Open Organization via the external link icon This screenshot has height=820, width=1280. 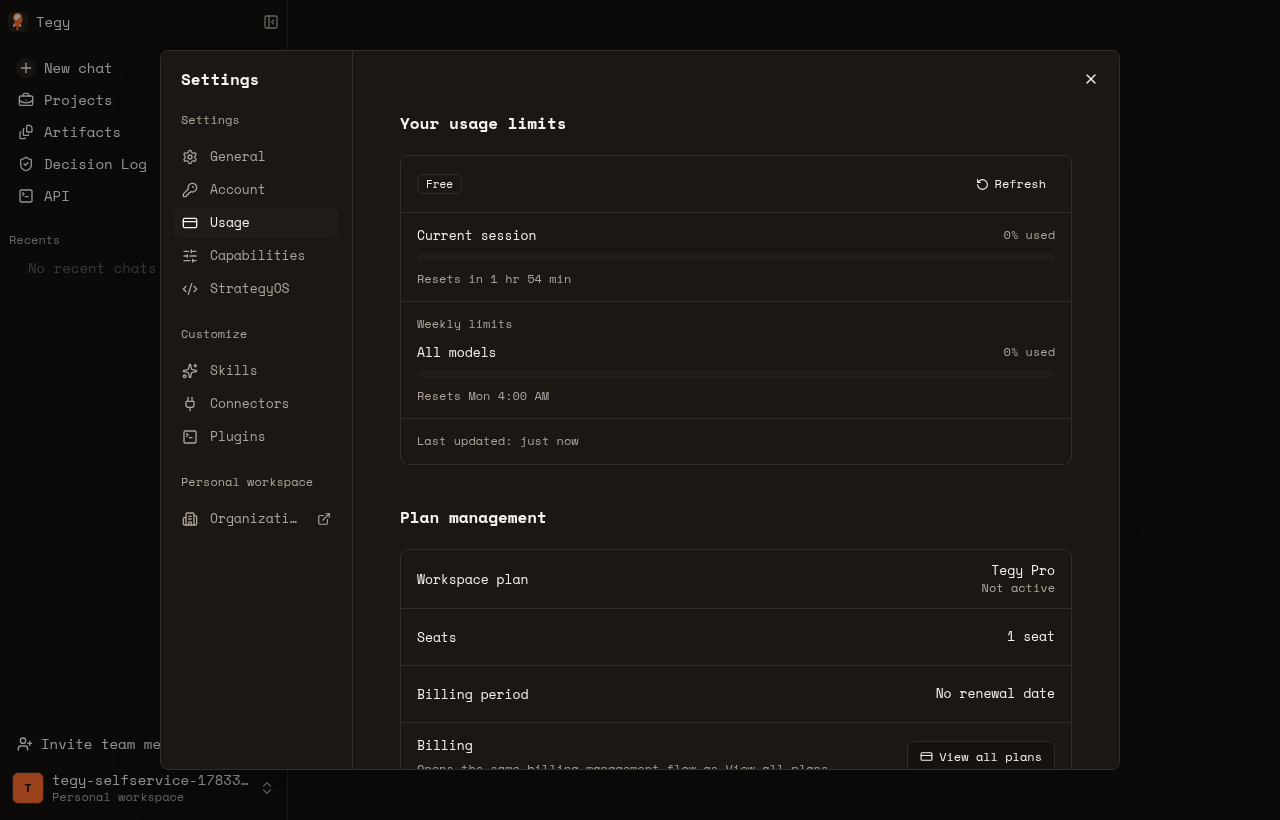click(324, 519)
